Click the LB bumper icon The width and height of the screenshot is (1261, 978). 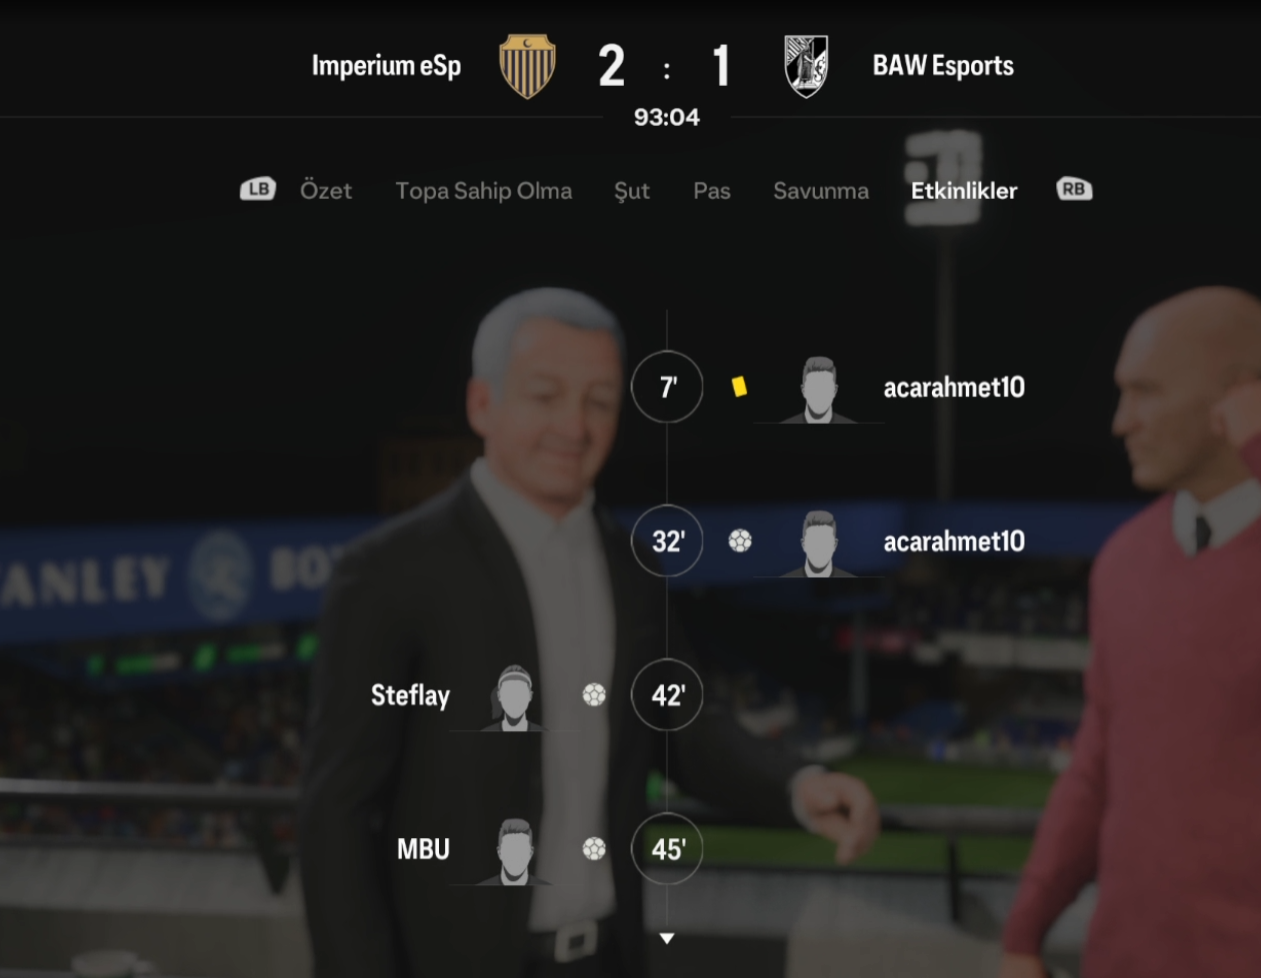point(257,189)
